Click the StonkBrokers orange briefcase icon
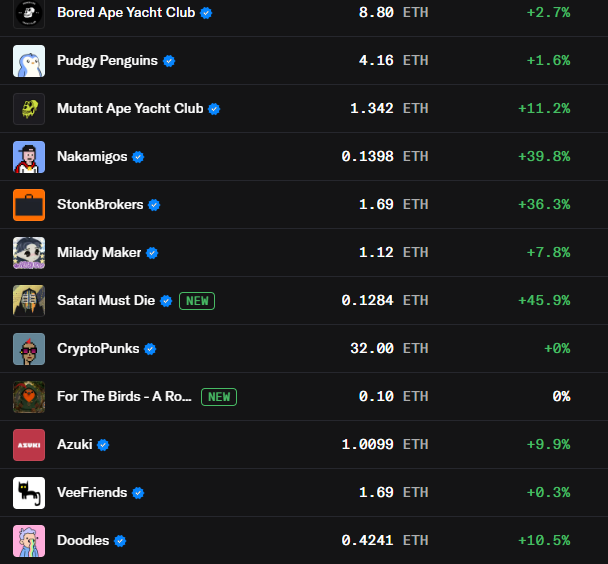The width and height of the screenshot is (608, 564). pyautogui.click(x=29, y=205)
